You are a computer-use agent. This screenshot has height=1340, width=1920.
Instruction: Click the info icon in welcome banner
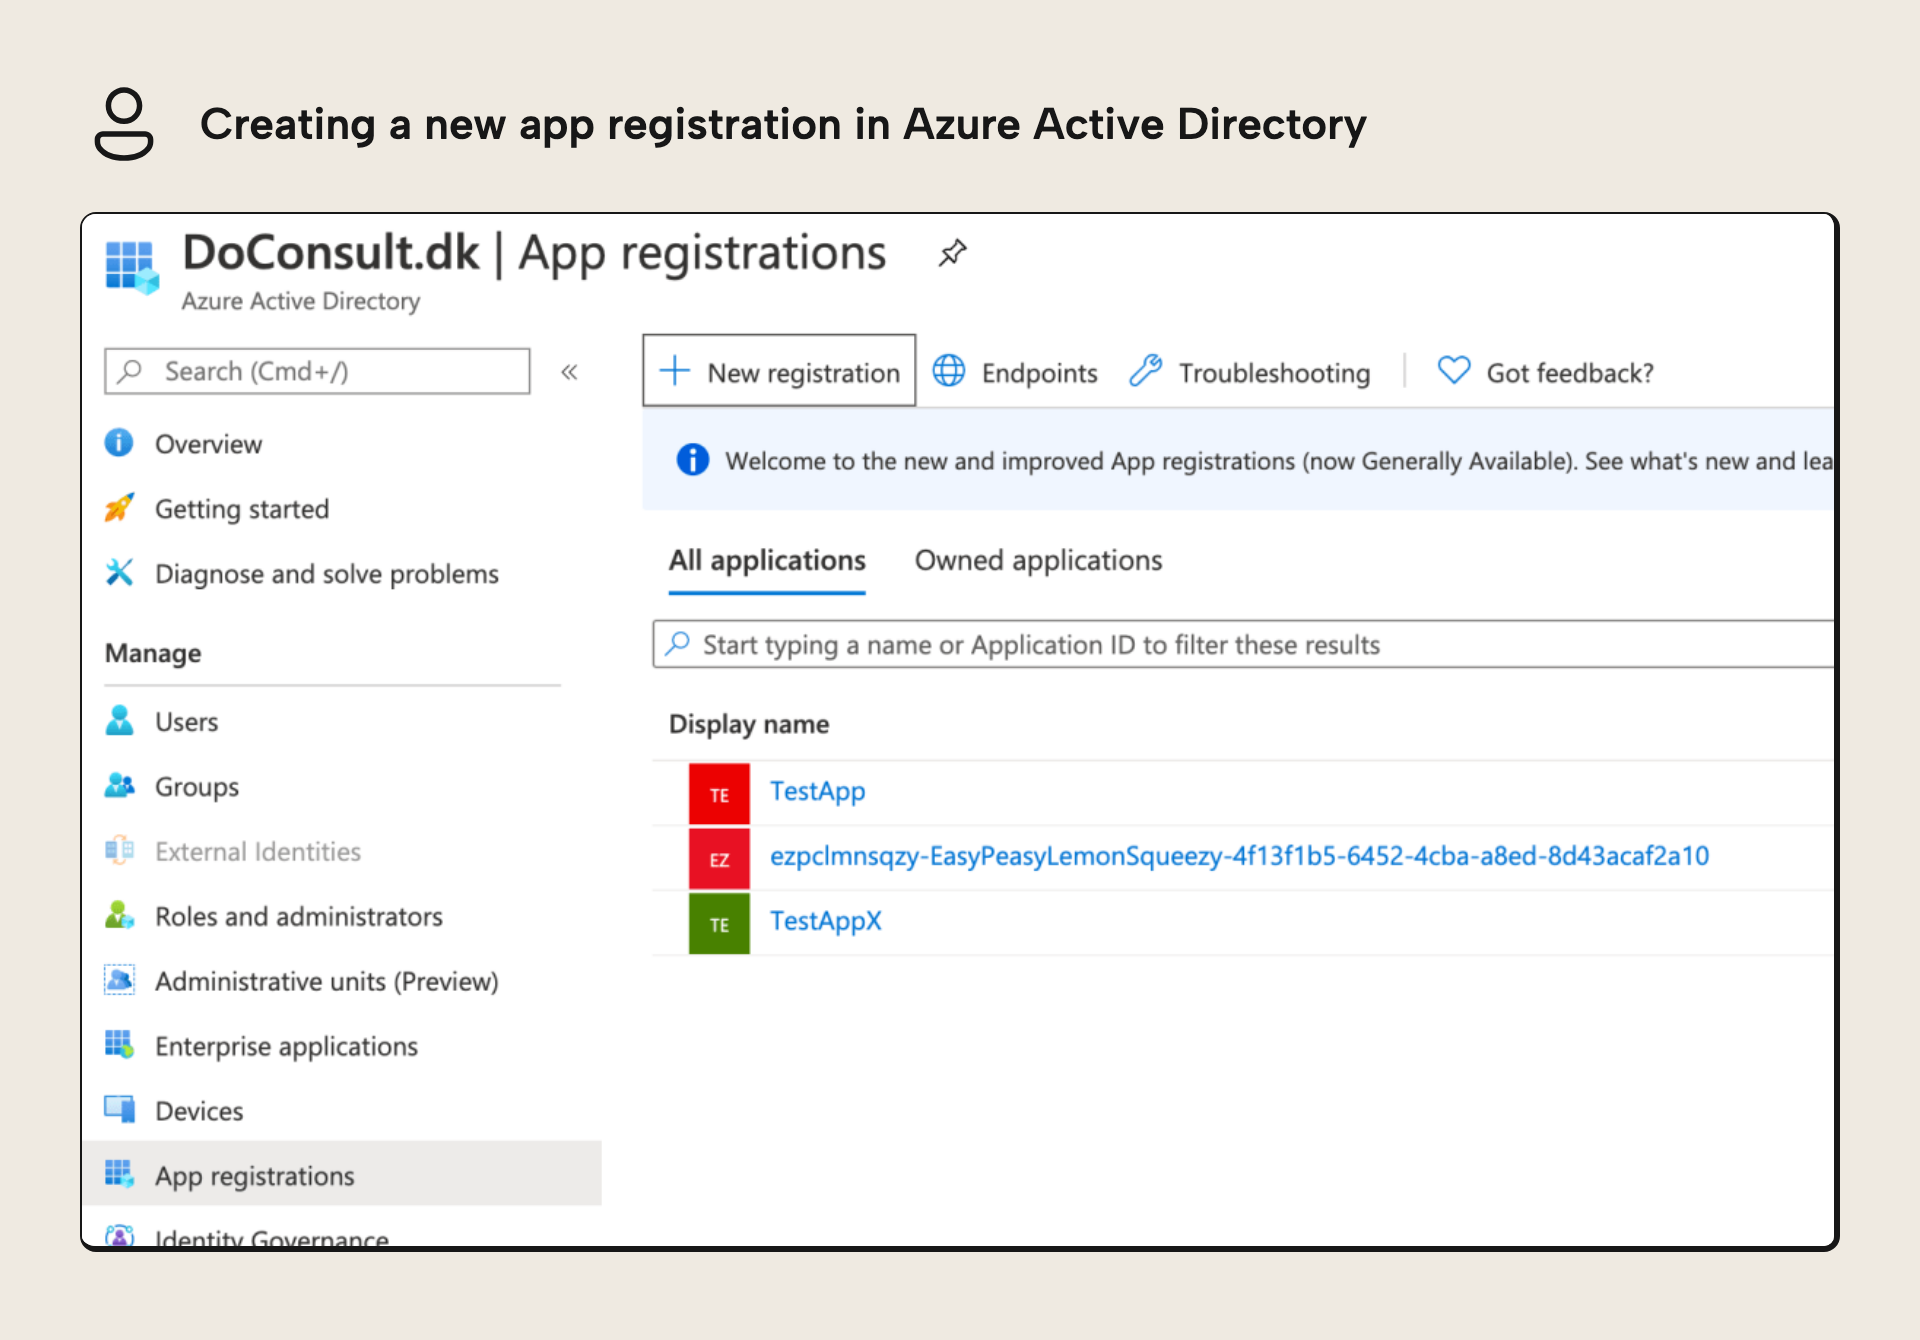click(692, 459)
